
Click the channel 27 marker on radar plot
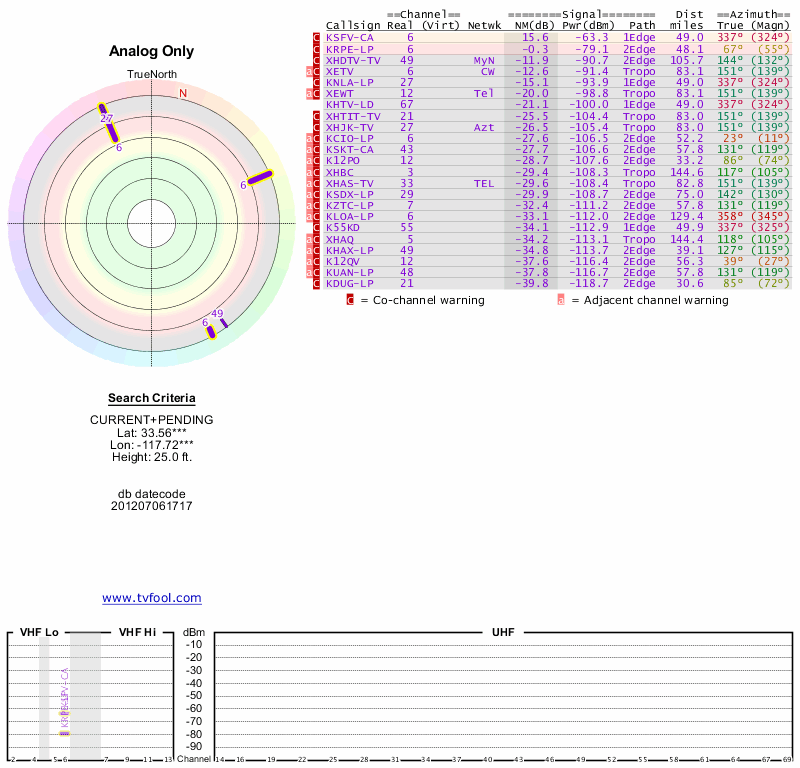[x=106, y=118]
